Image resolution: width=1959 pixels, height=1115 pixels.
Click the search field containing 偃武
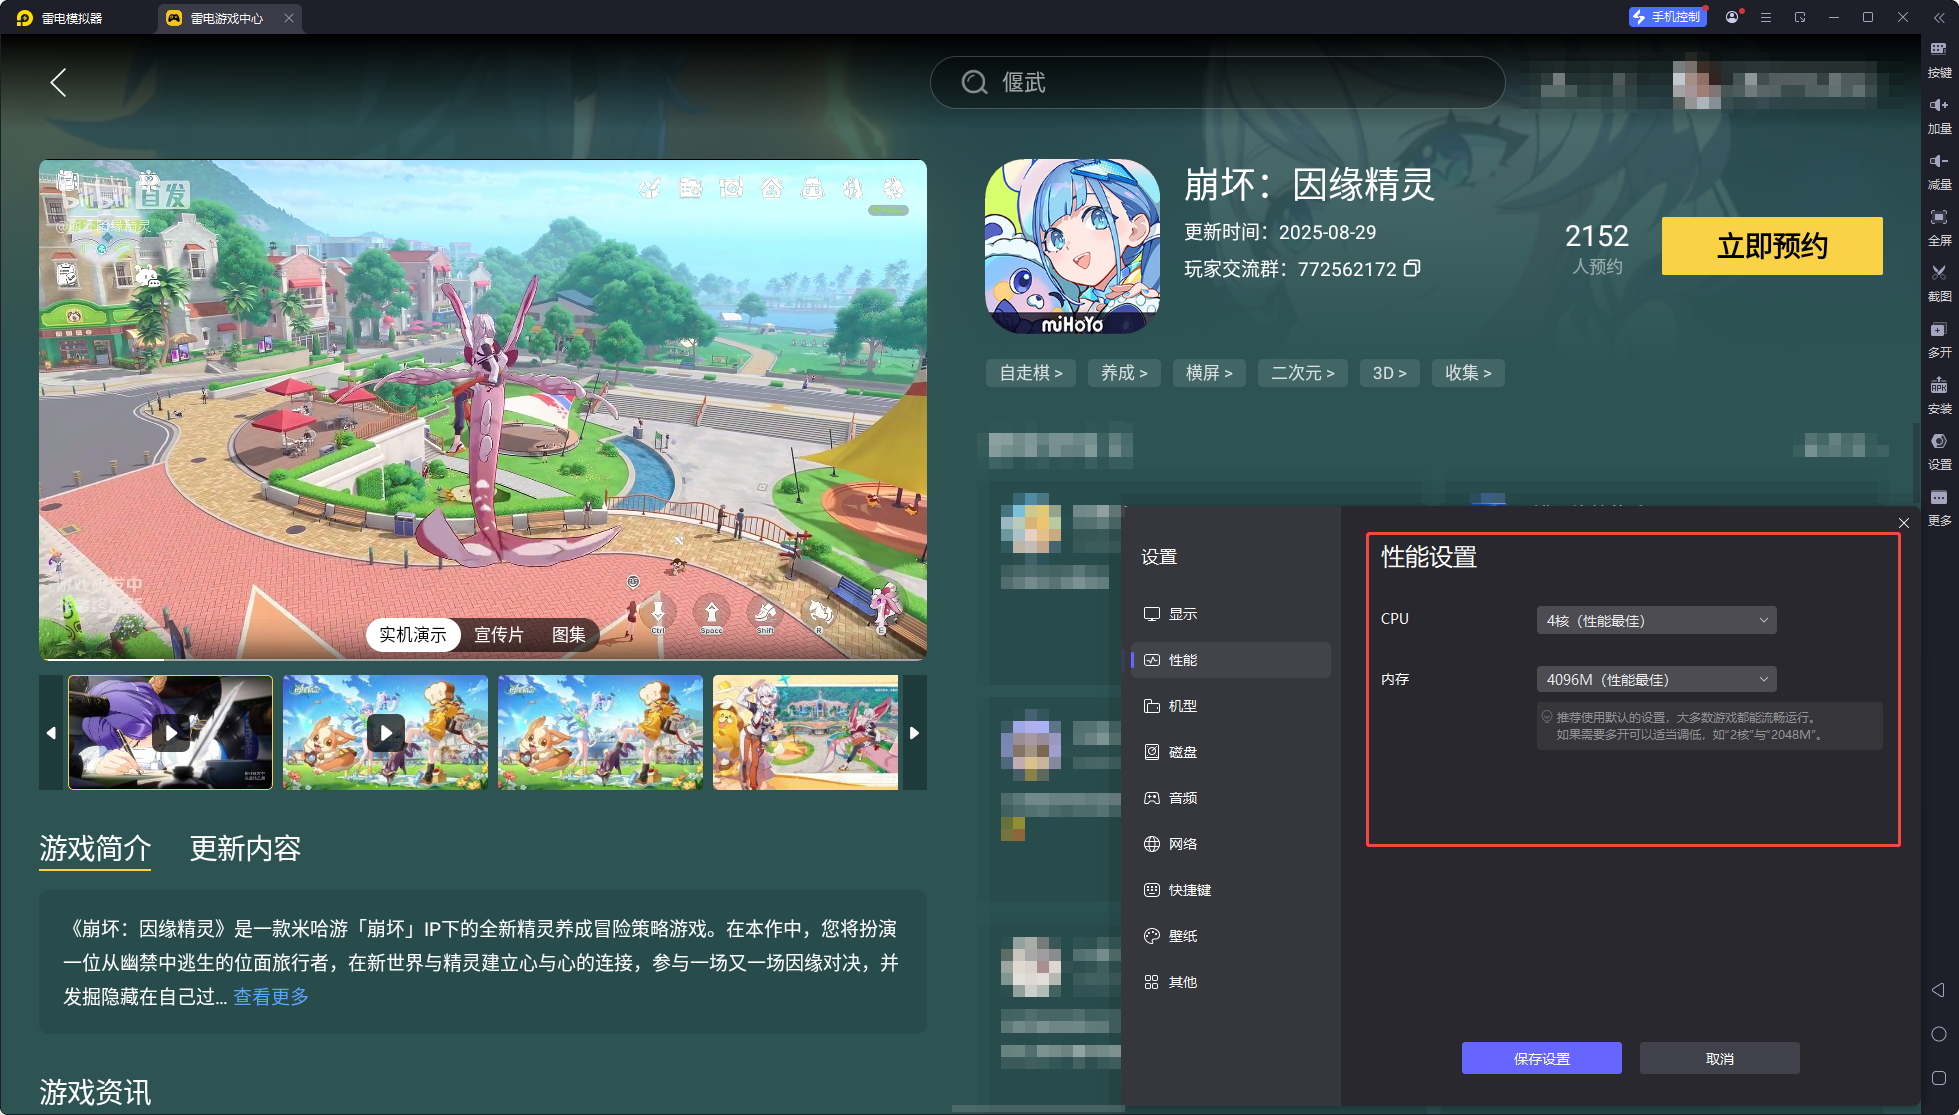pos(1217,82)
